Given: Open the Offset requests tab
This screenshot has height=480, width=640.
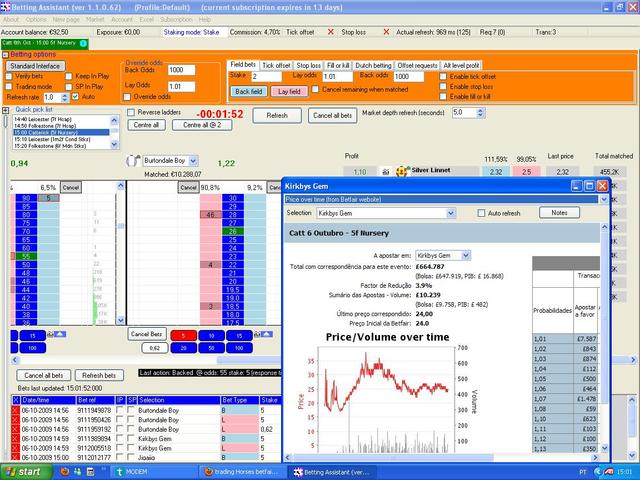Looking at the screenshot, I should pos(417,65).
